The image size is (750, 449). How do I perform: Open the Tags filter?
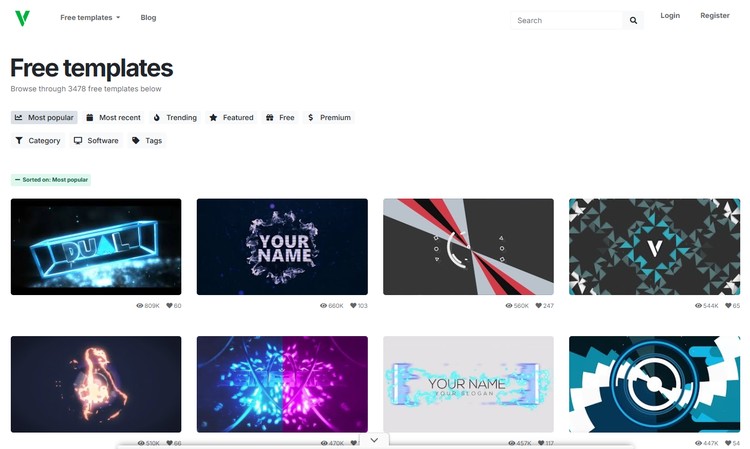pyautogui.click(x=147, y=141)
